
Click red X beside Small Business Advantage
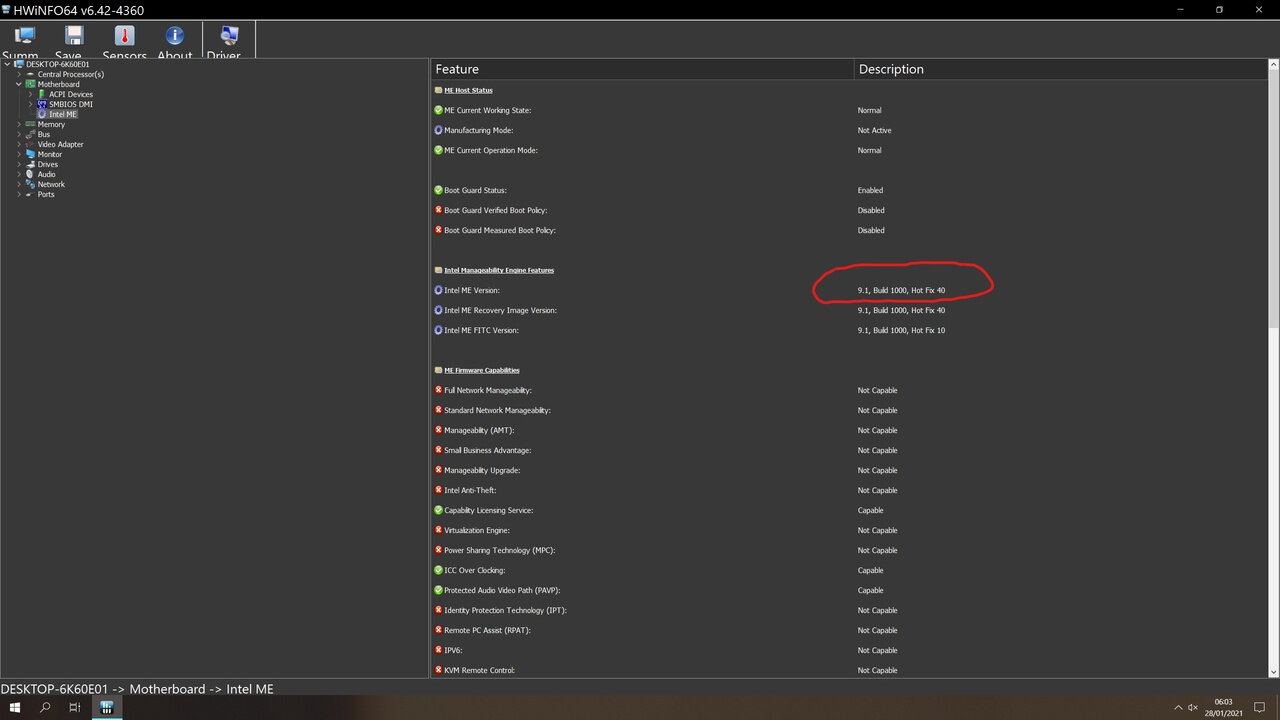point(438,450)
